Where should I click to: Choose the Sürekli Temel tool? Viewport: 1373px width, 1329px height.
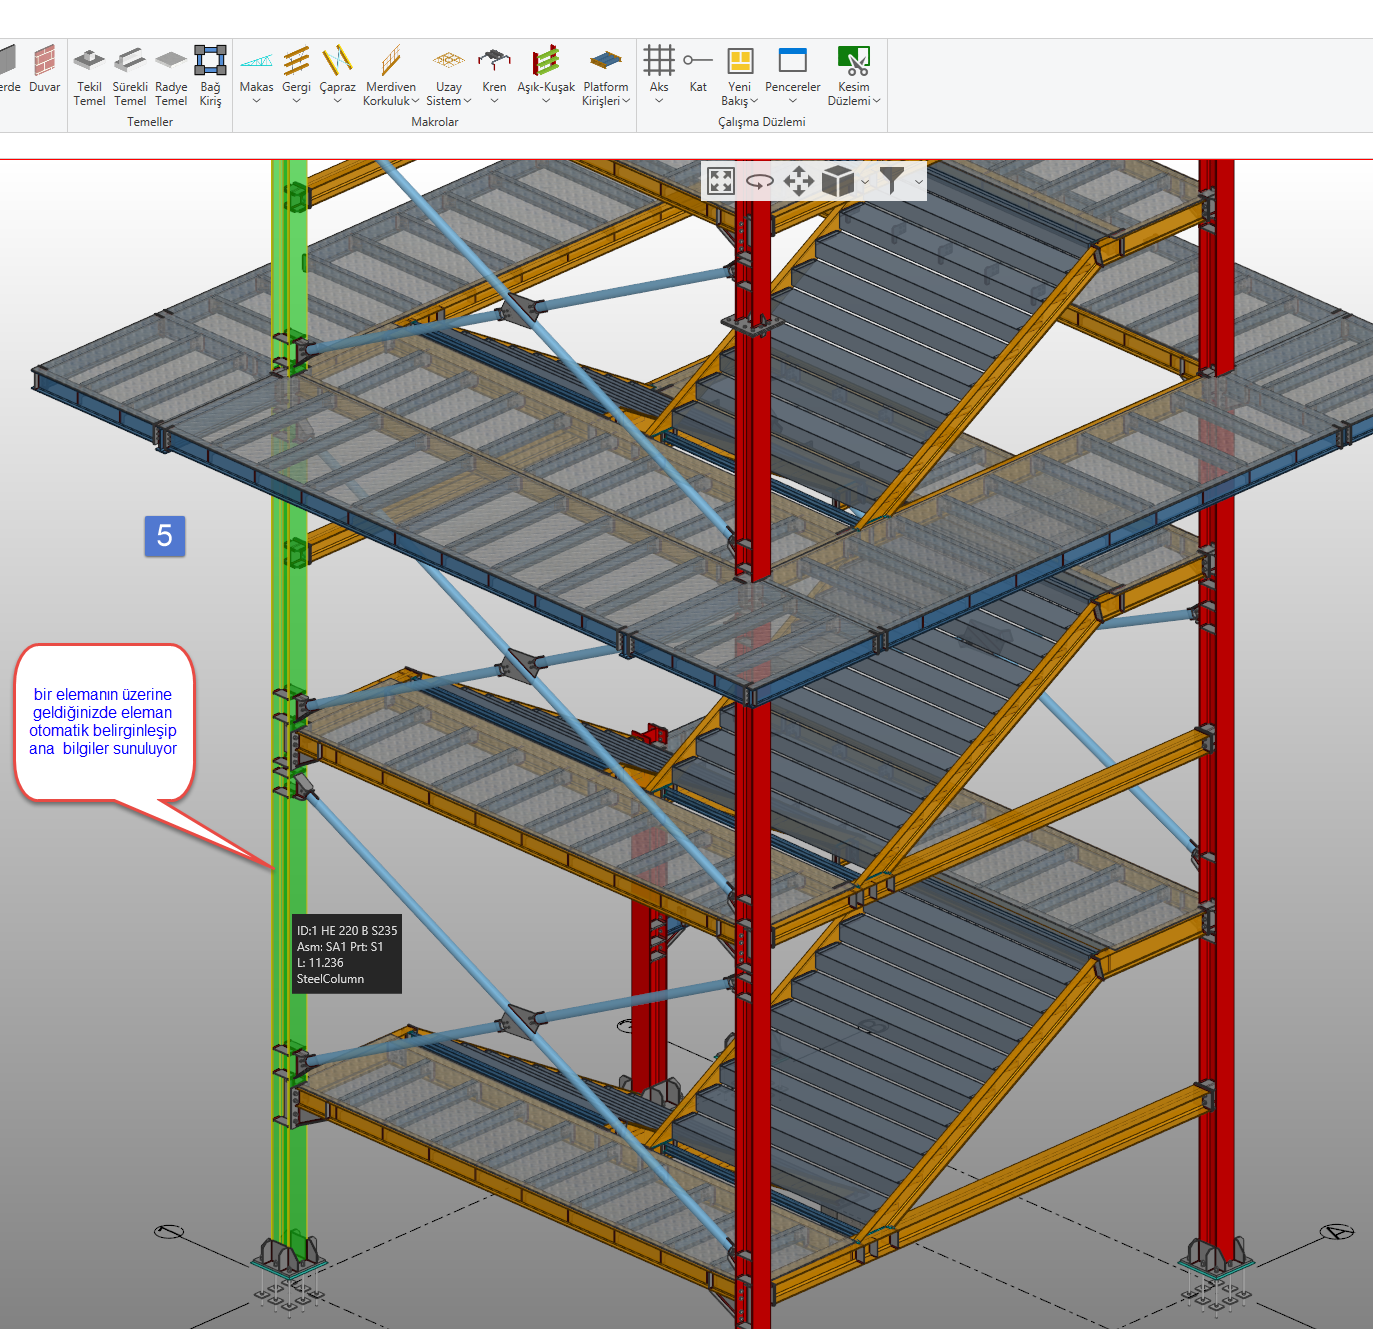(130, 75)
